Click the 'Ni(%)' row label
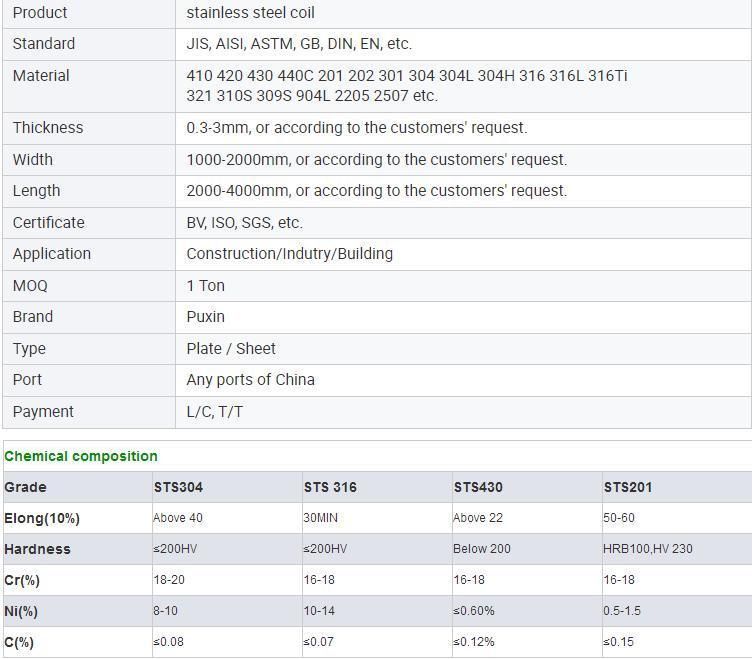 point(21,612)
